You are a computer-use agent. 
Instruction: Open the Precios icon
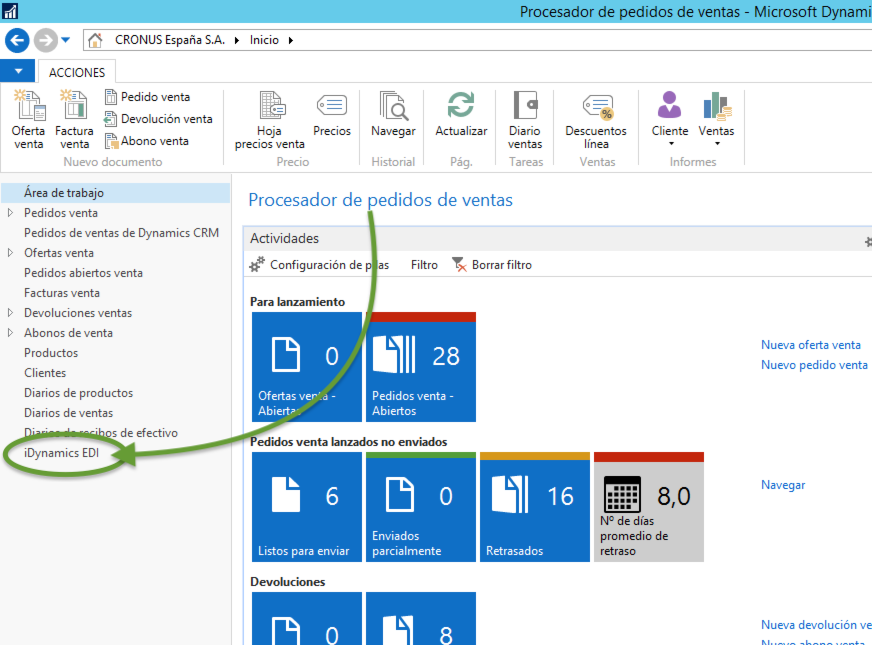coord(332,115)
